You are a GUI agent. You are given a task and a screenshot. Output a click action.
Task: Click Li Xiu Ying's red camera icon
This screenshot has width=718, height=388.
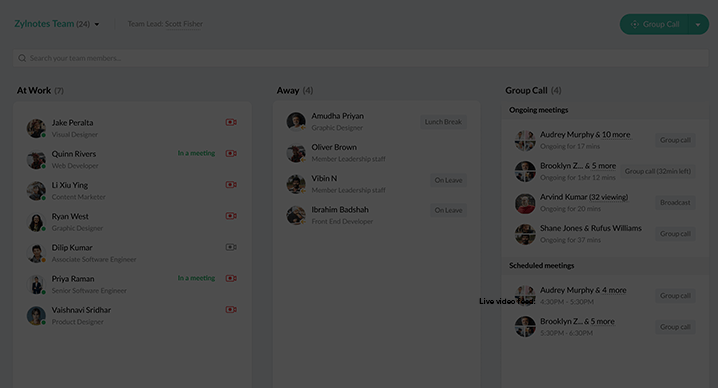(231, 184)
